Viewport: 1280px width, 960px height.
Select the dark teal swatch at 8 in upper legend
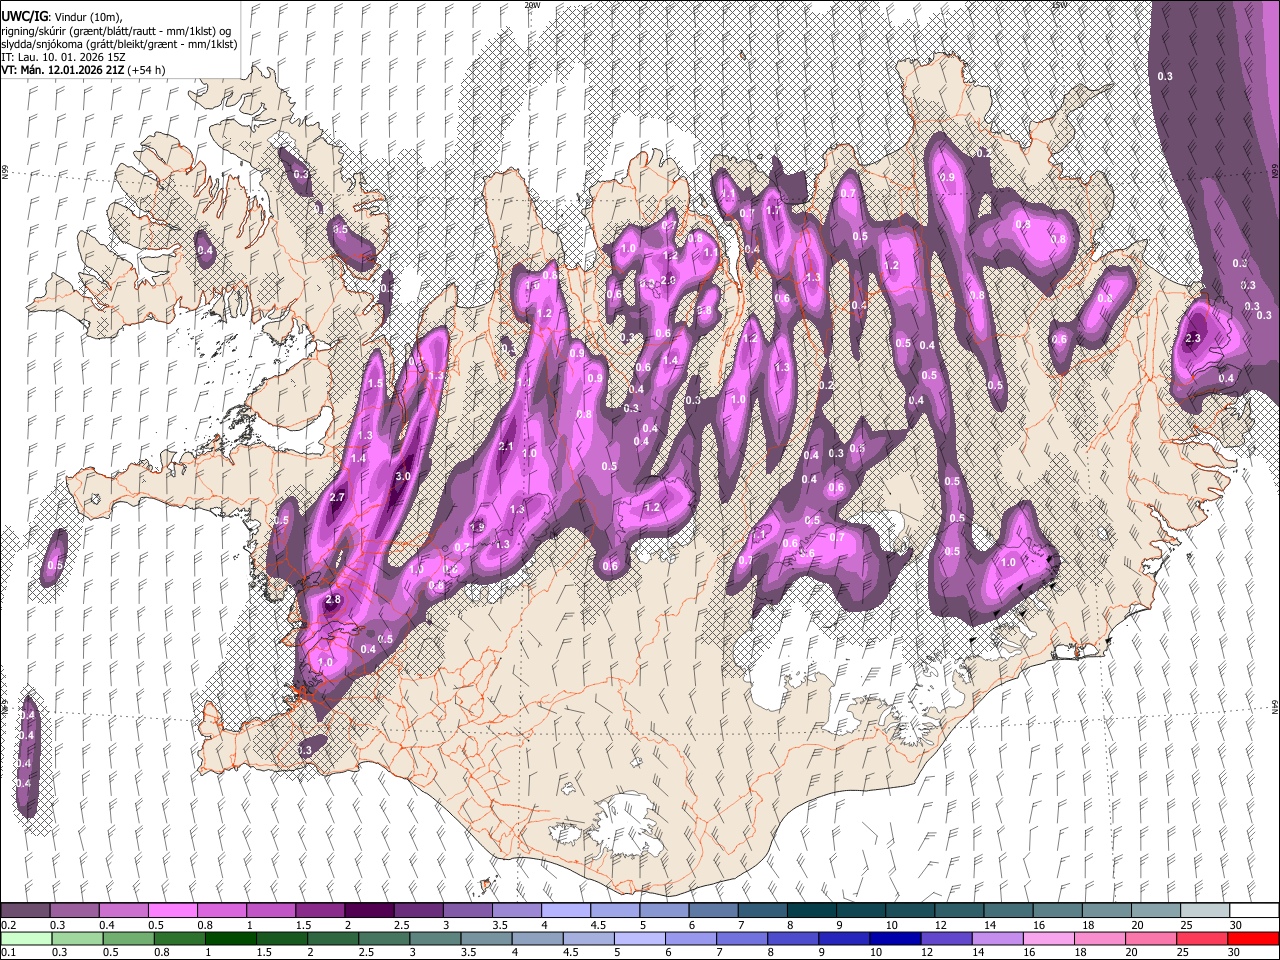pos(812,911)
